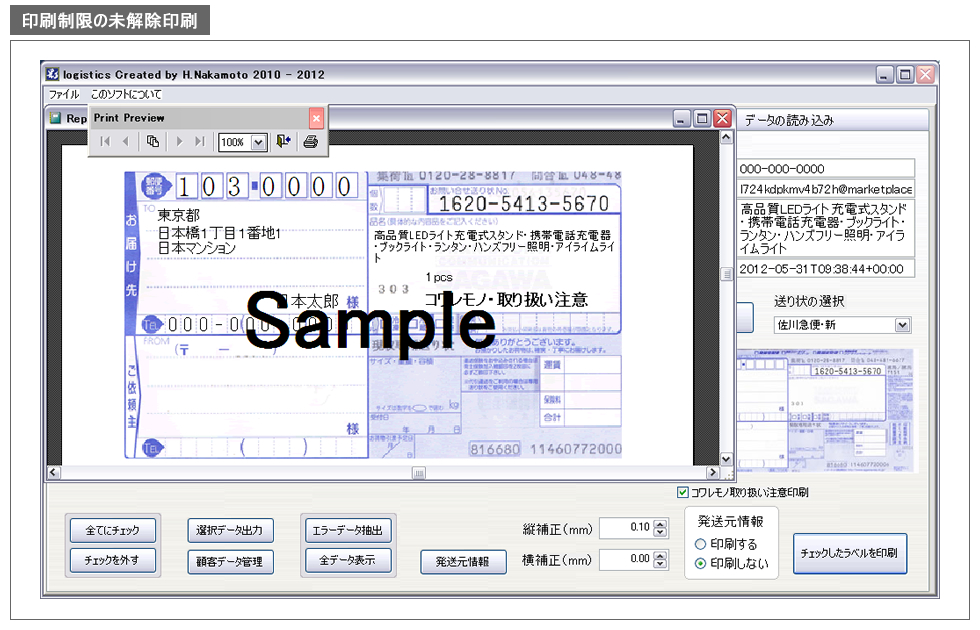
Task: Go to previous page in preview toolbar
Action: (125, 141)
